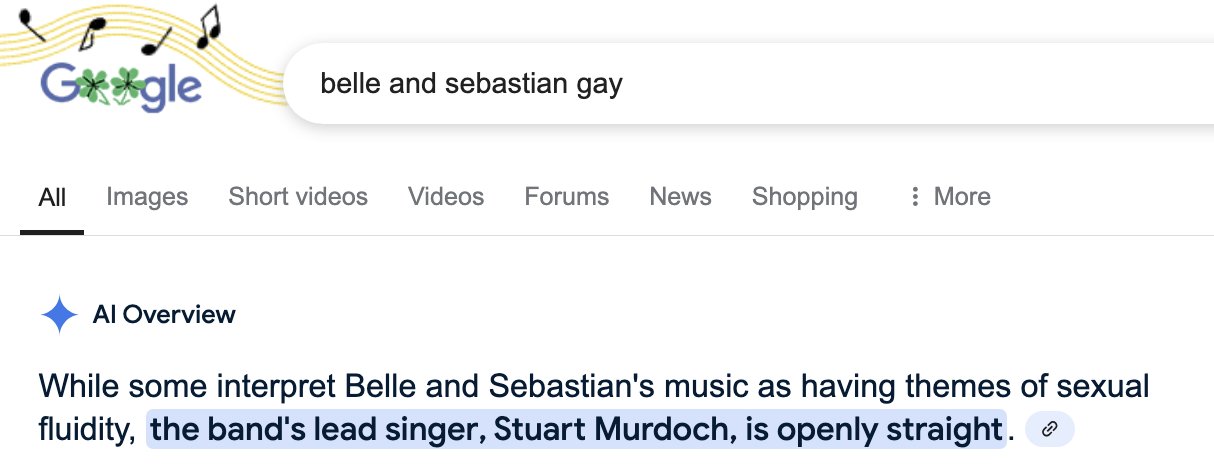Select the All results tab
Viewport: 1214px width, 476px height.
[x=52, y=197]
